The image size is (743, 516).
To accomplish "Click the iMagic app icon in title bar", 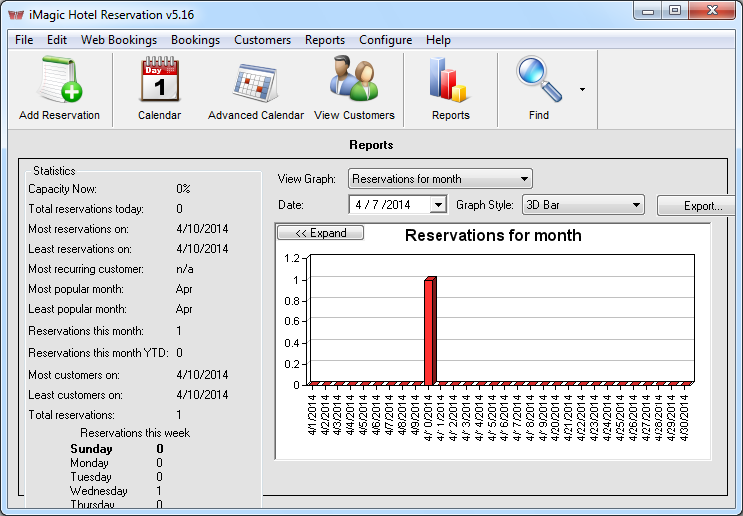I will click(x=16, y=15).
